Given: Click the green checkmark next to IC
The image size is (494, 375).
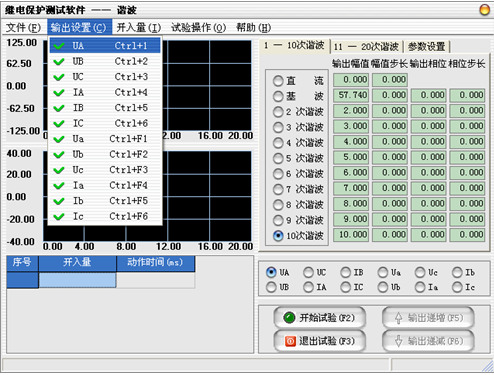Looking at the screenshot, I should click(59, 124).
